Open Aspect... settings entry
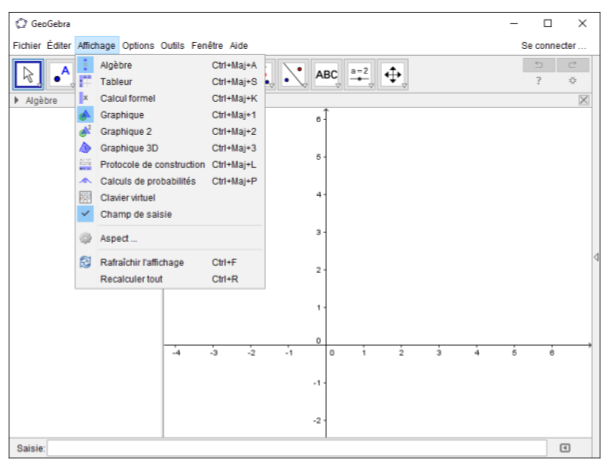 pyautogui.click(x=170, y=238)
